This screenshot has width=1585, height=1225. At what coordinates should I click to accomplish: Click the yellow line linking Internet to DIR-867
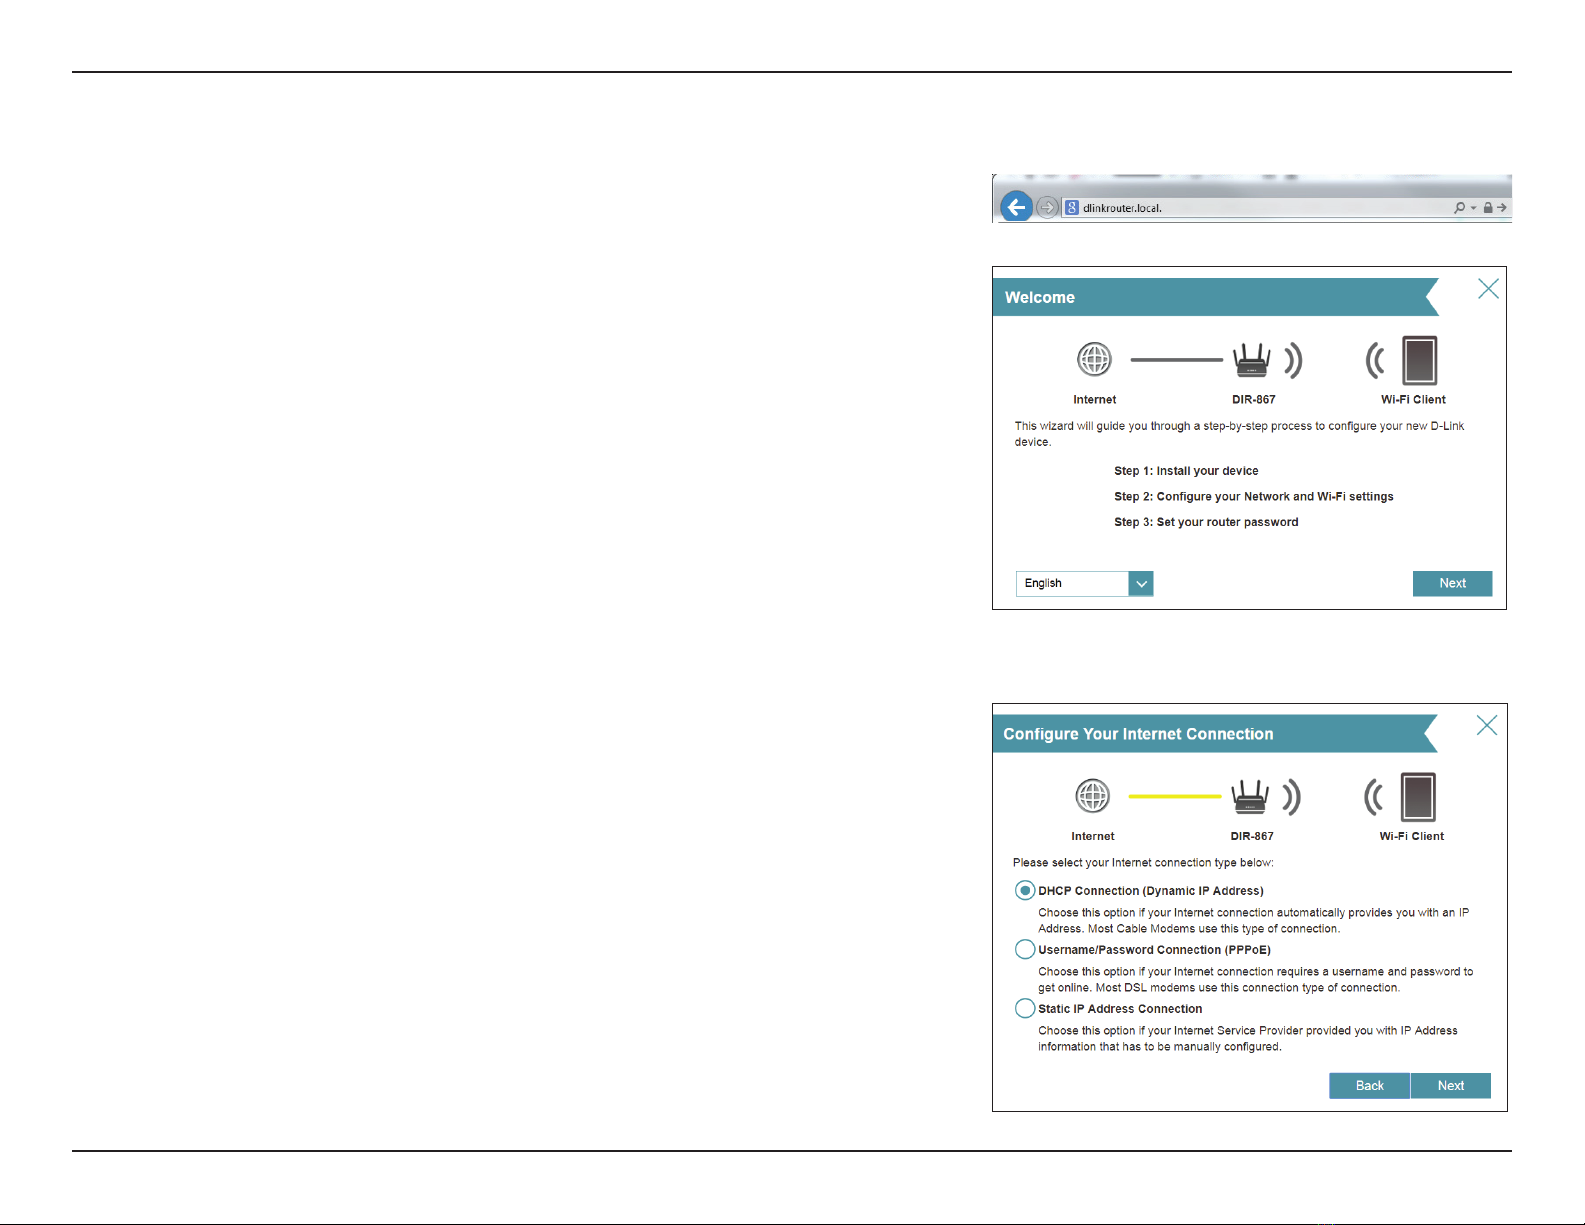(1175, 796)
